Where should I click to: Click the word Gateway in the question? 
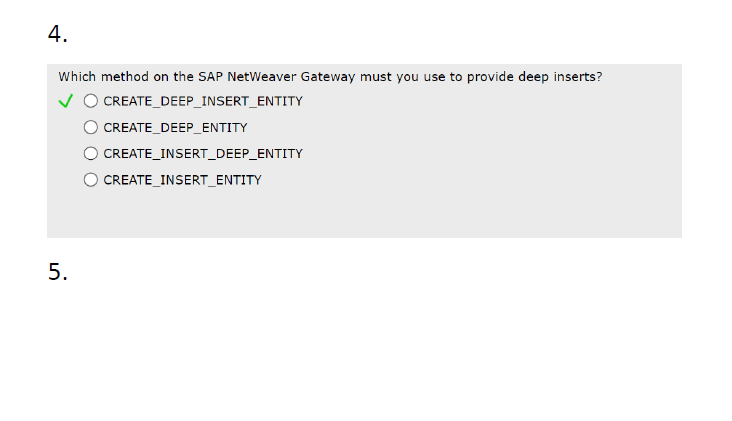[328, 77]
